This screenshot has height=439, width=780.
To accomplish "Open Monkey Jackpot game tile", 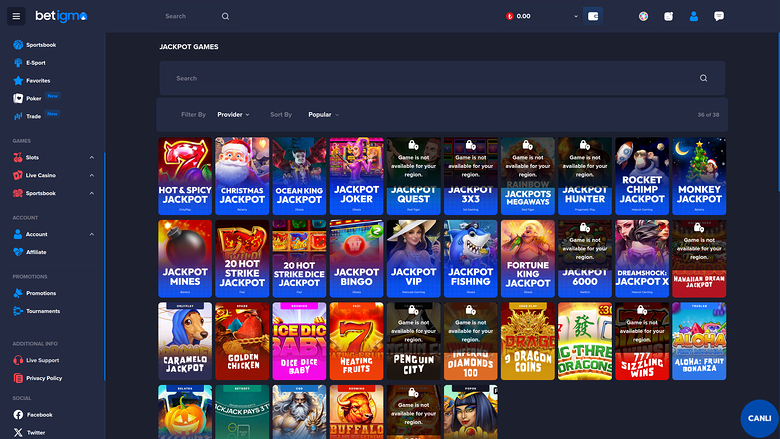I will (699, 176).
